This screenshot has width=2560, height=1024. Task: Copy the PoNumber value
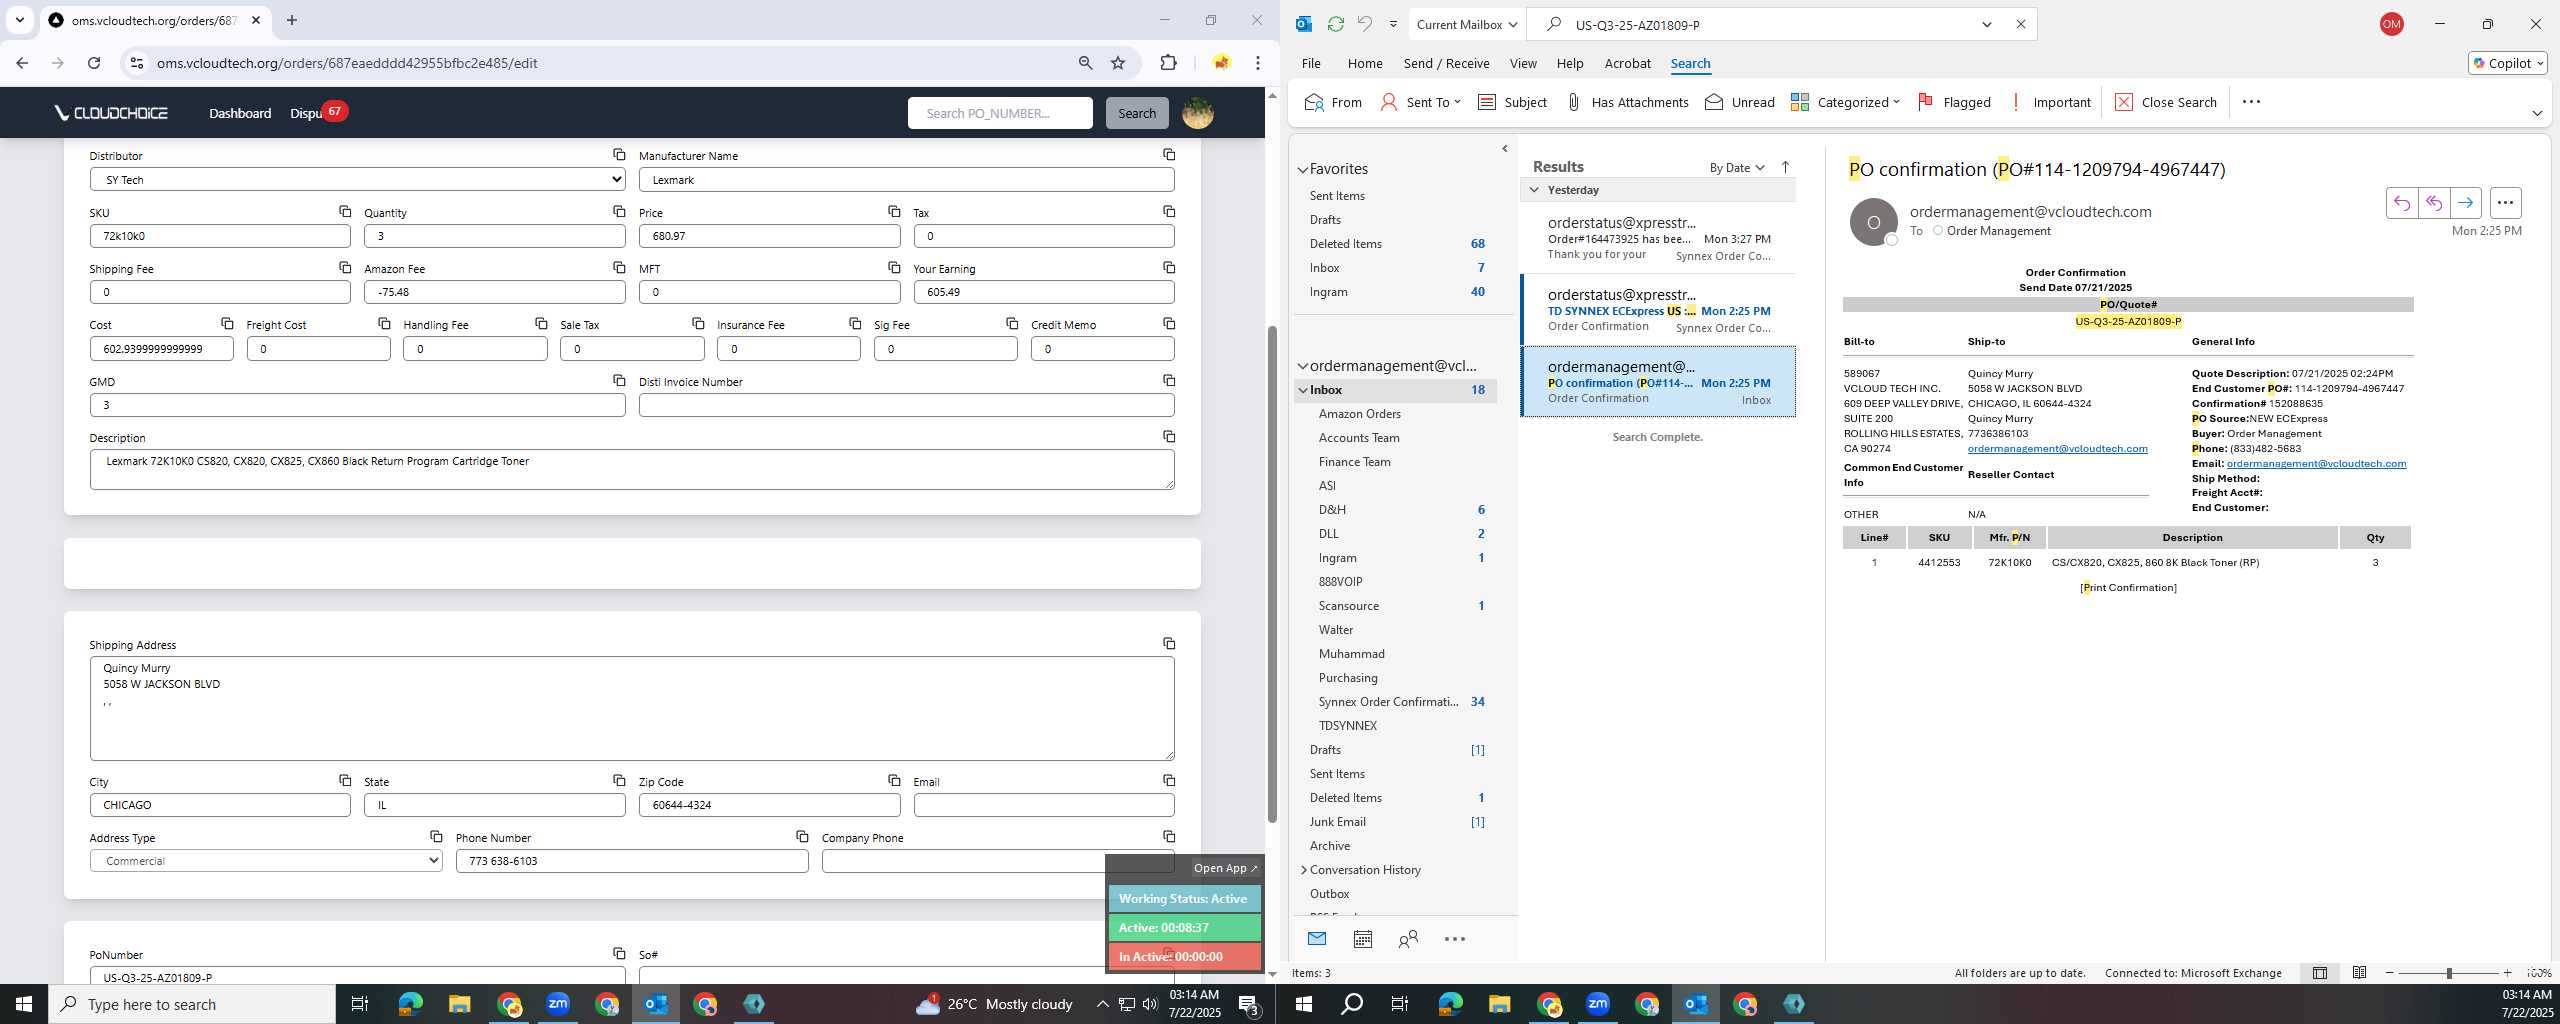pos(619,953)
